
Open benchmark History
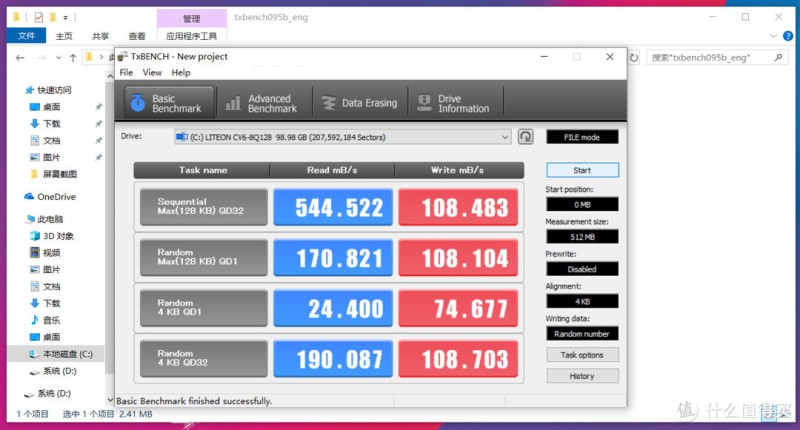tap(582, 376)
